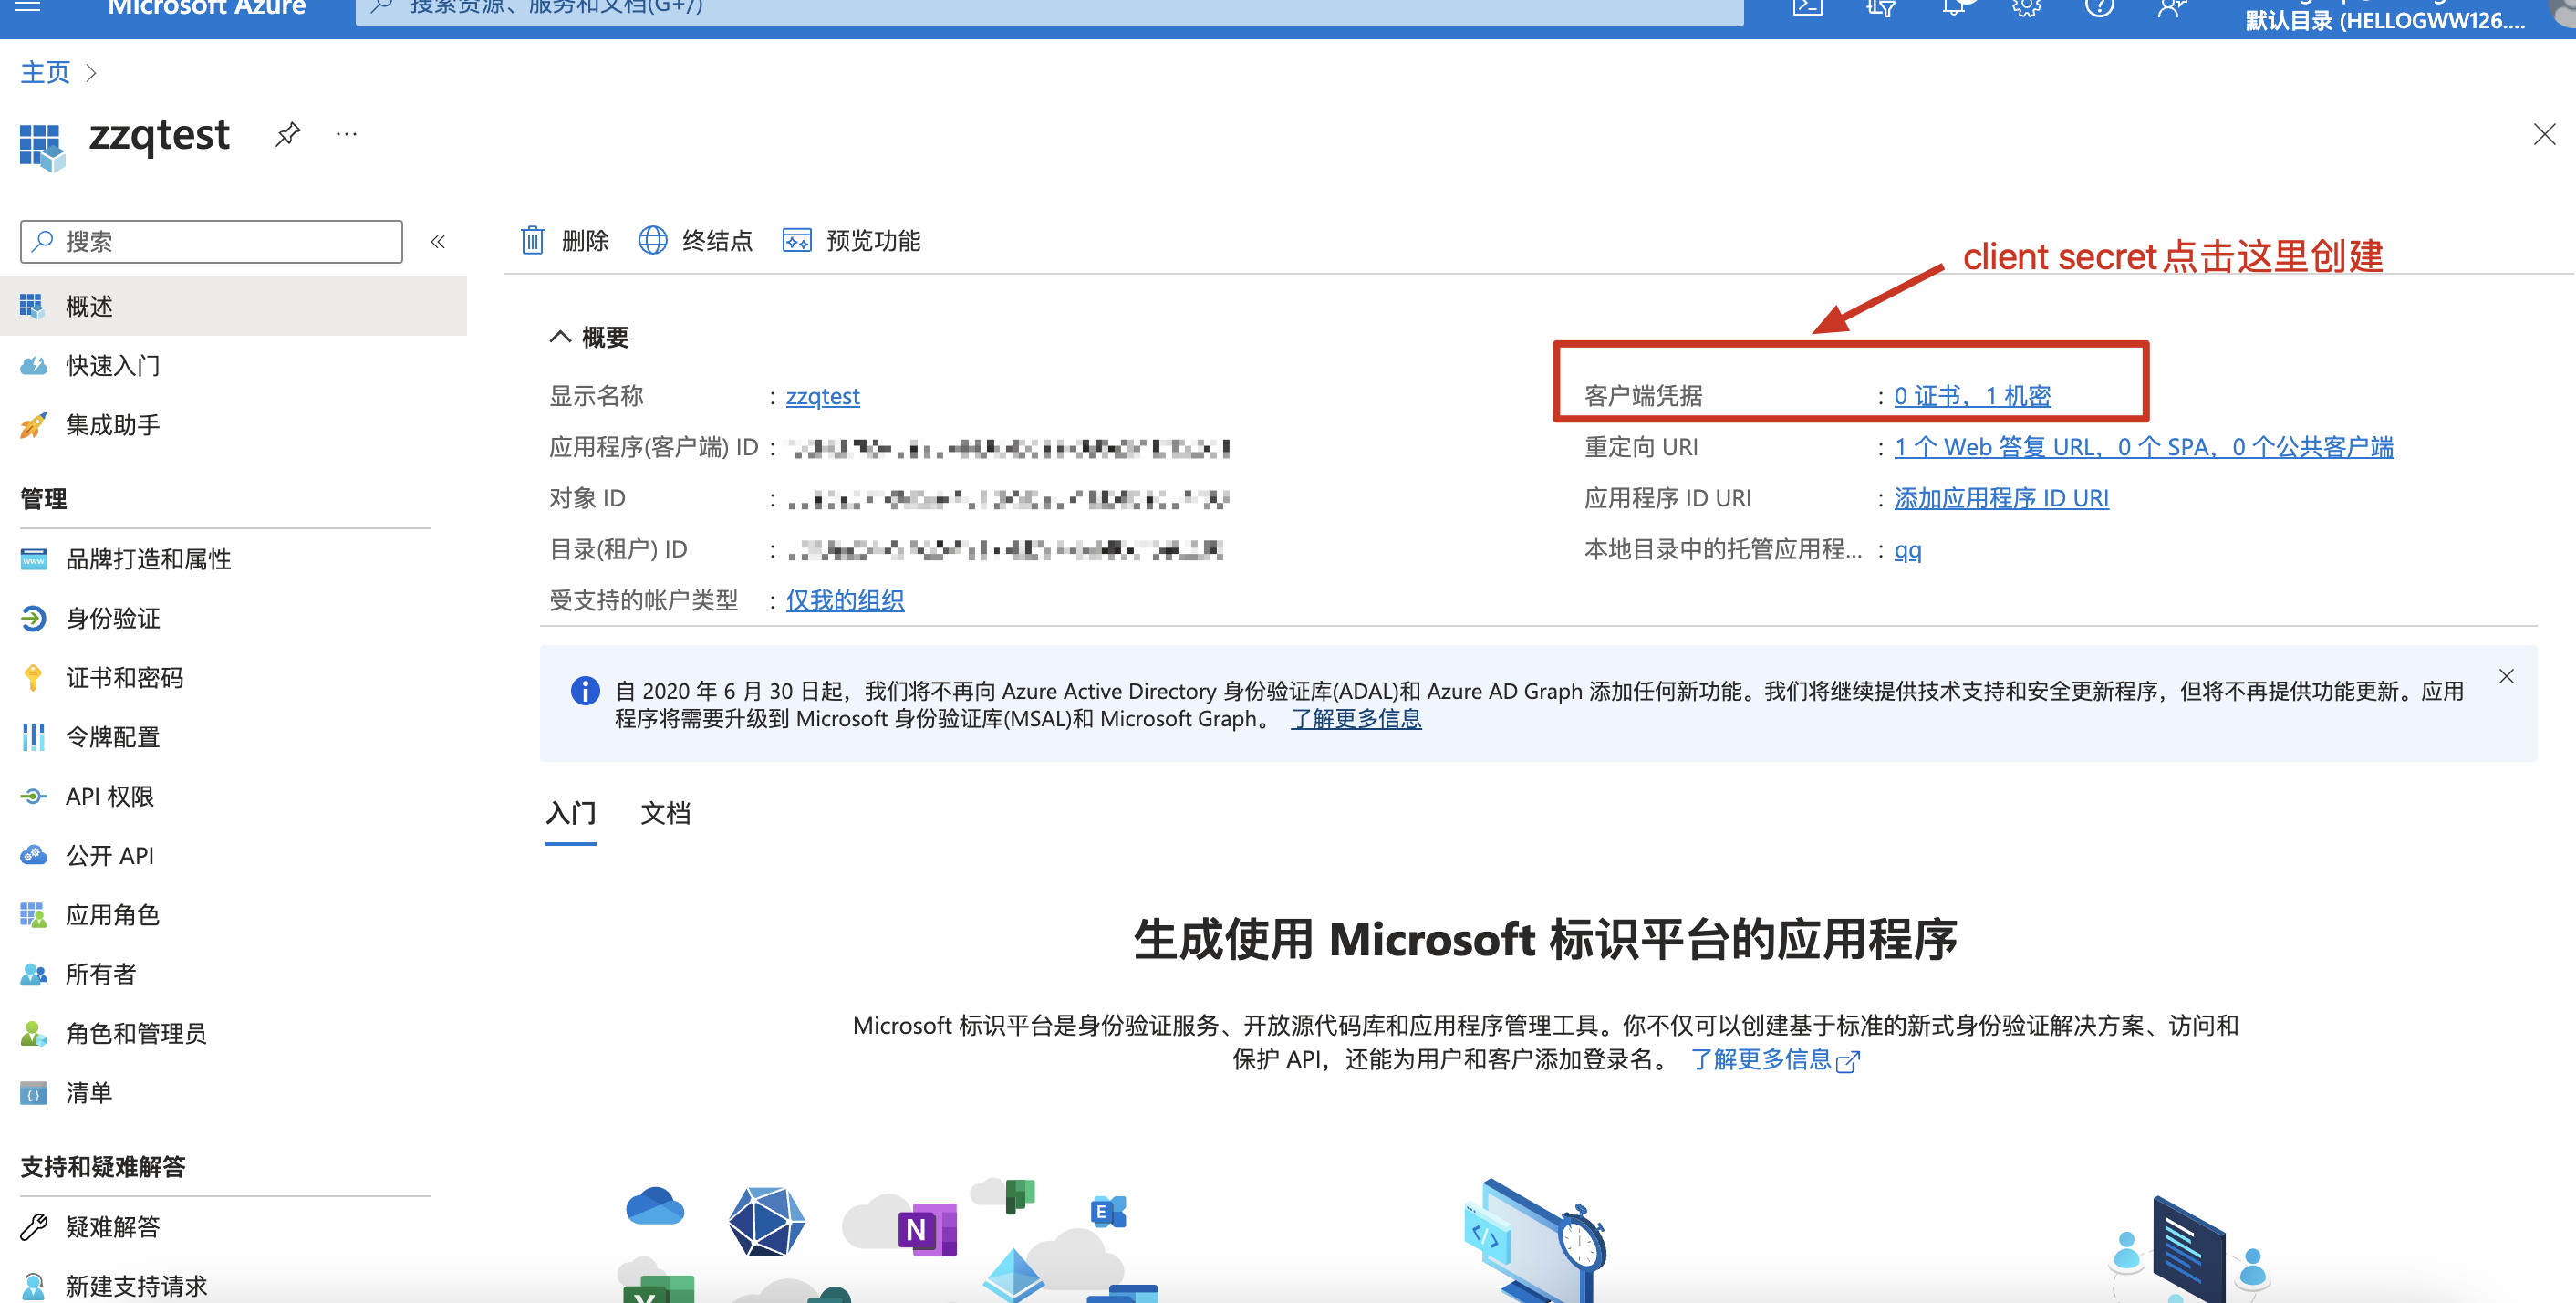Click the 管理 section header in sidebar
This screenshot has height=1303, width=2576.
click(43, 498)
